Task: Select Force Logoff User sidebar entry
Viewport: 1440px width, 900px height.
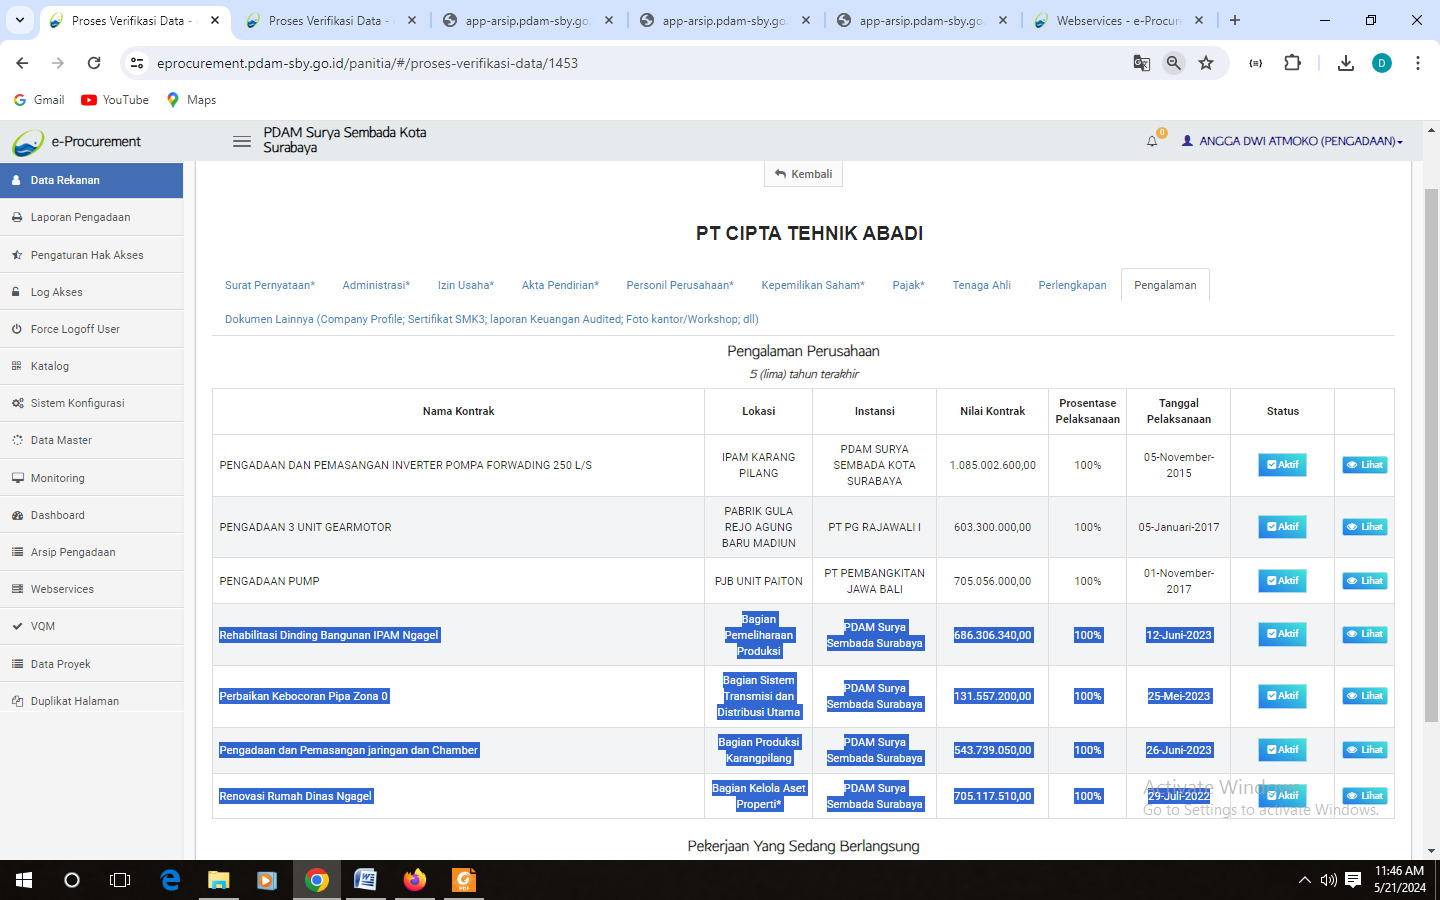Action: 91,329
